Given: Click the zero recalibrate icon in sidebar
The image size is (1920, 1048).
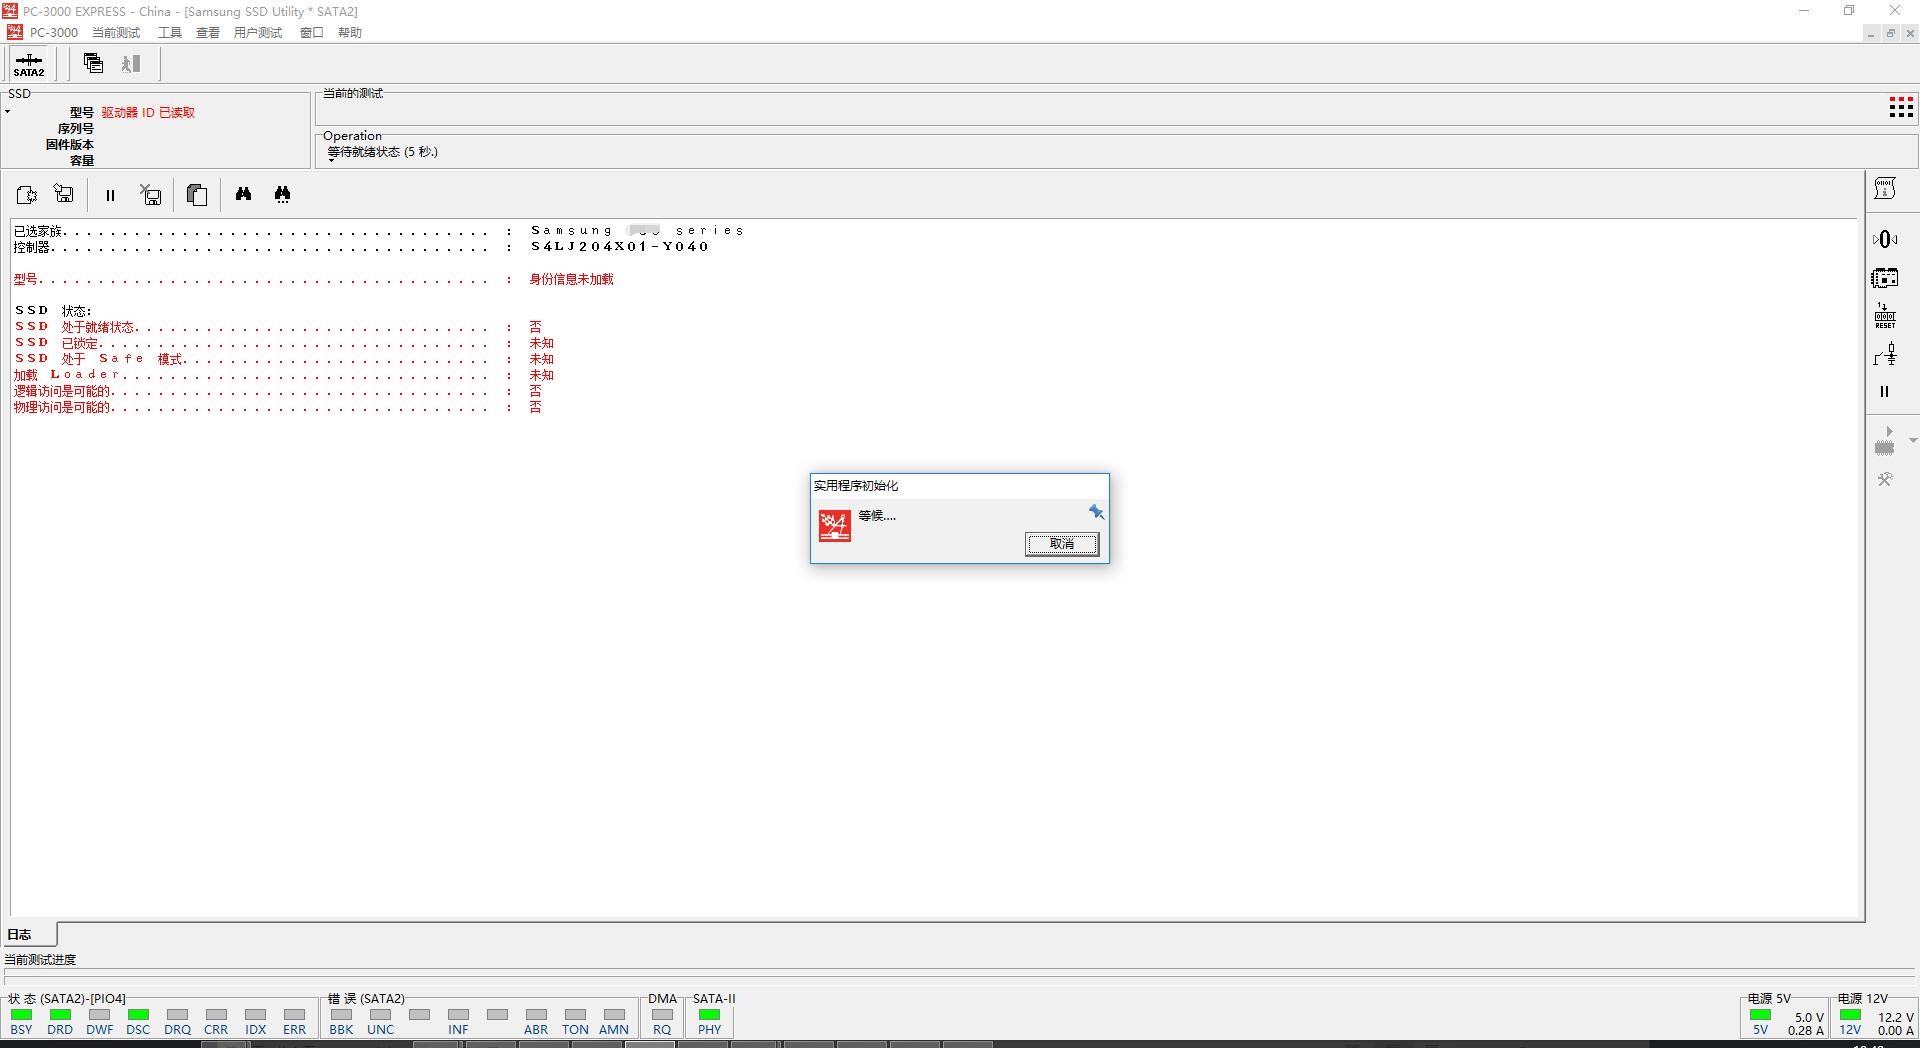Looking at the screenshot, I should click(1885, 239).
